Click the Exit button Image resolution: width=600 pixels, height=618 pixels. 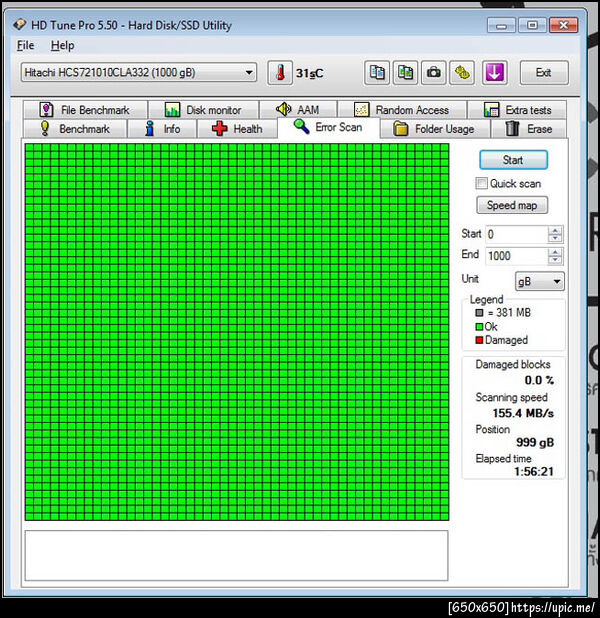click(544, 73)
